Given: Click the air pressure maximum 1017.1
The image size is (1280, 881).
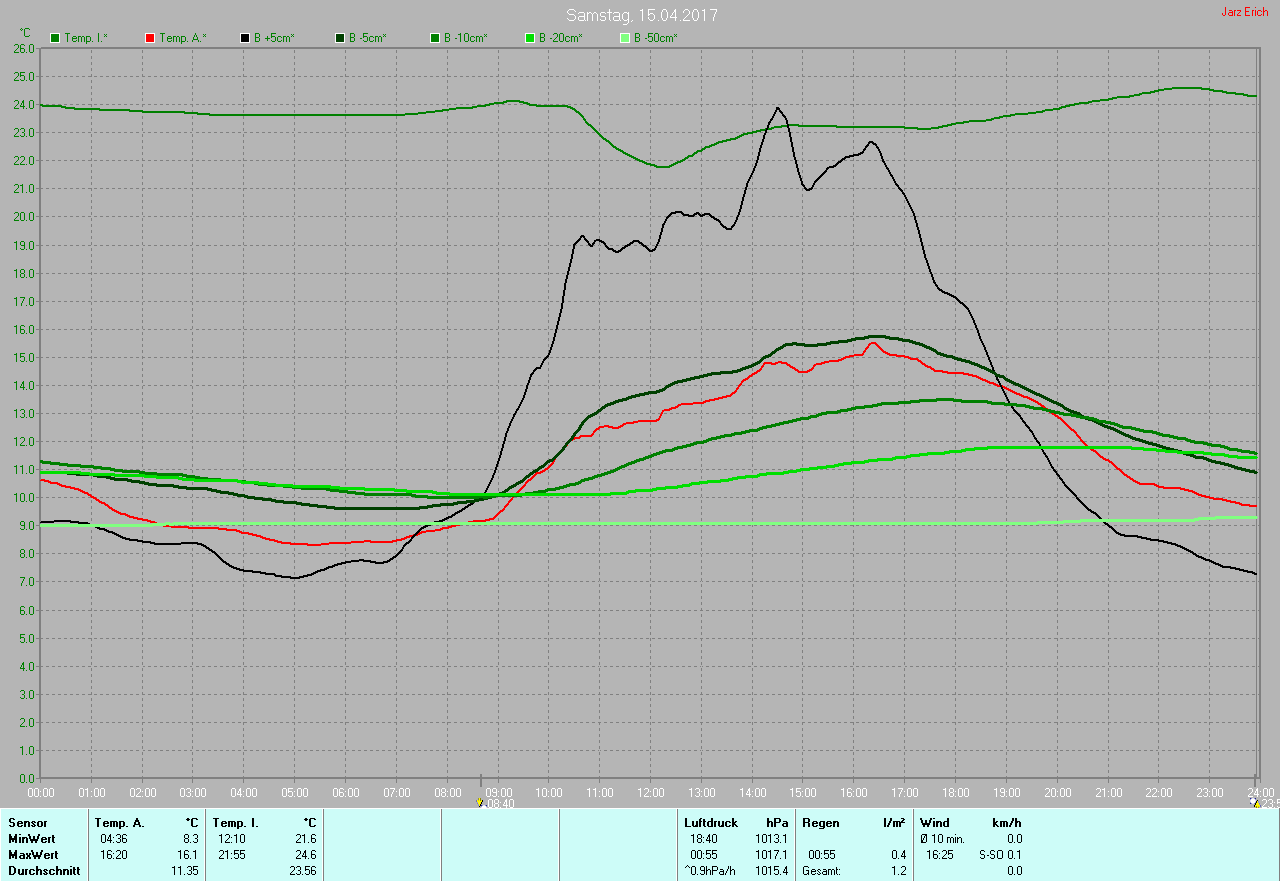Looking at the screenshot, I should click(x=771, y=855).
